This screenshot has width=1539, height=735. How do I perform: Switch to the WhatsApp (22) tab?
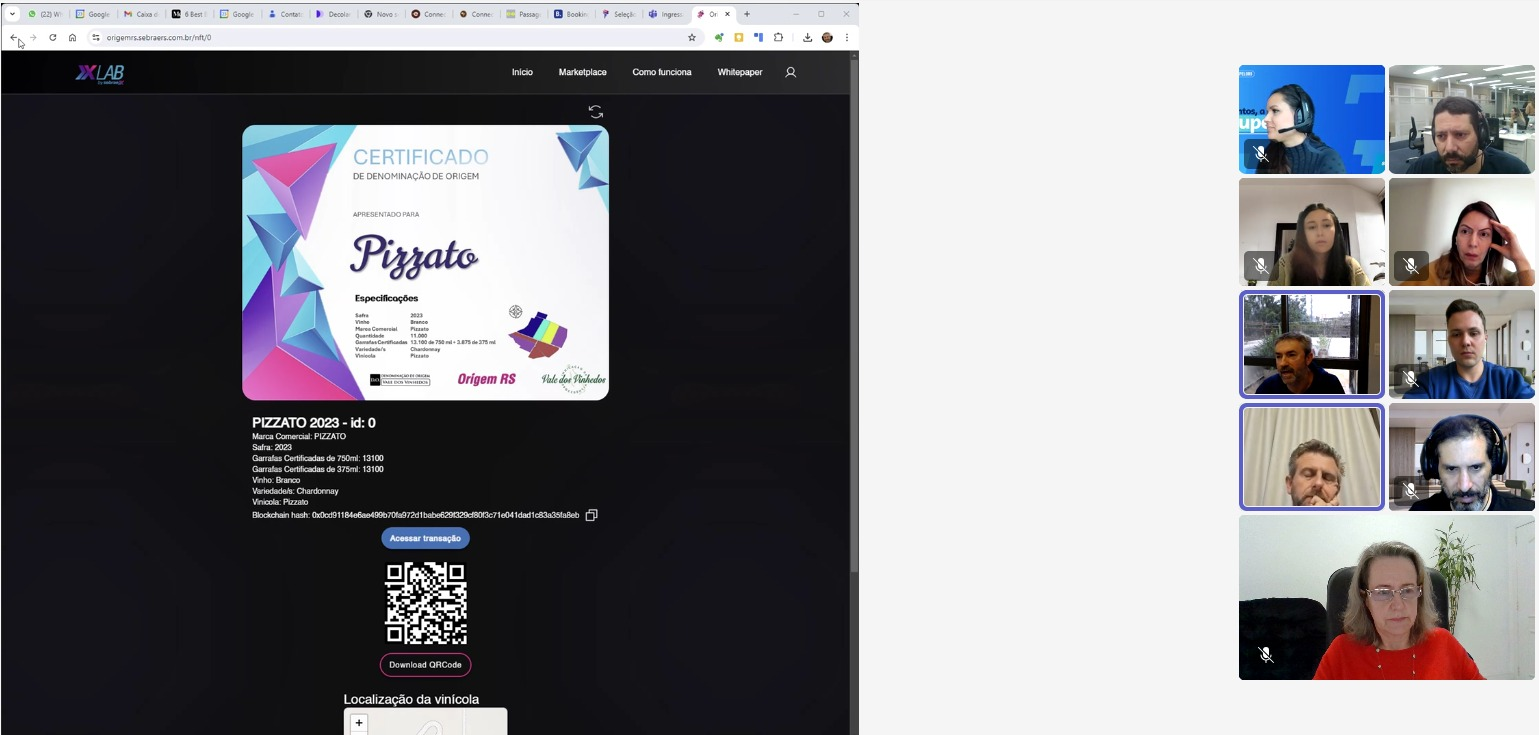tap(45, 14)
